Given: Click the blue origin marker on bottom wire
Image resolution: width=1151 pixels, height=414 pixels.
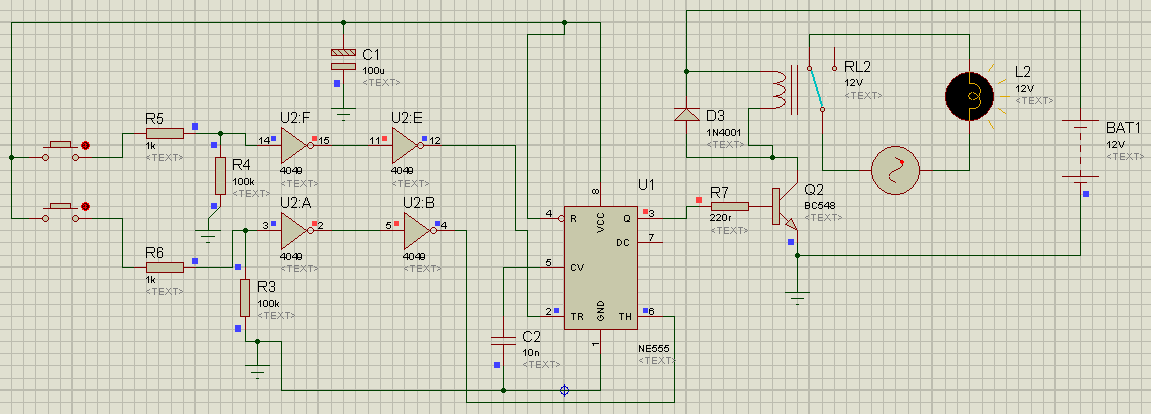Looking at the screenshot, I should click(564, 391).
